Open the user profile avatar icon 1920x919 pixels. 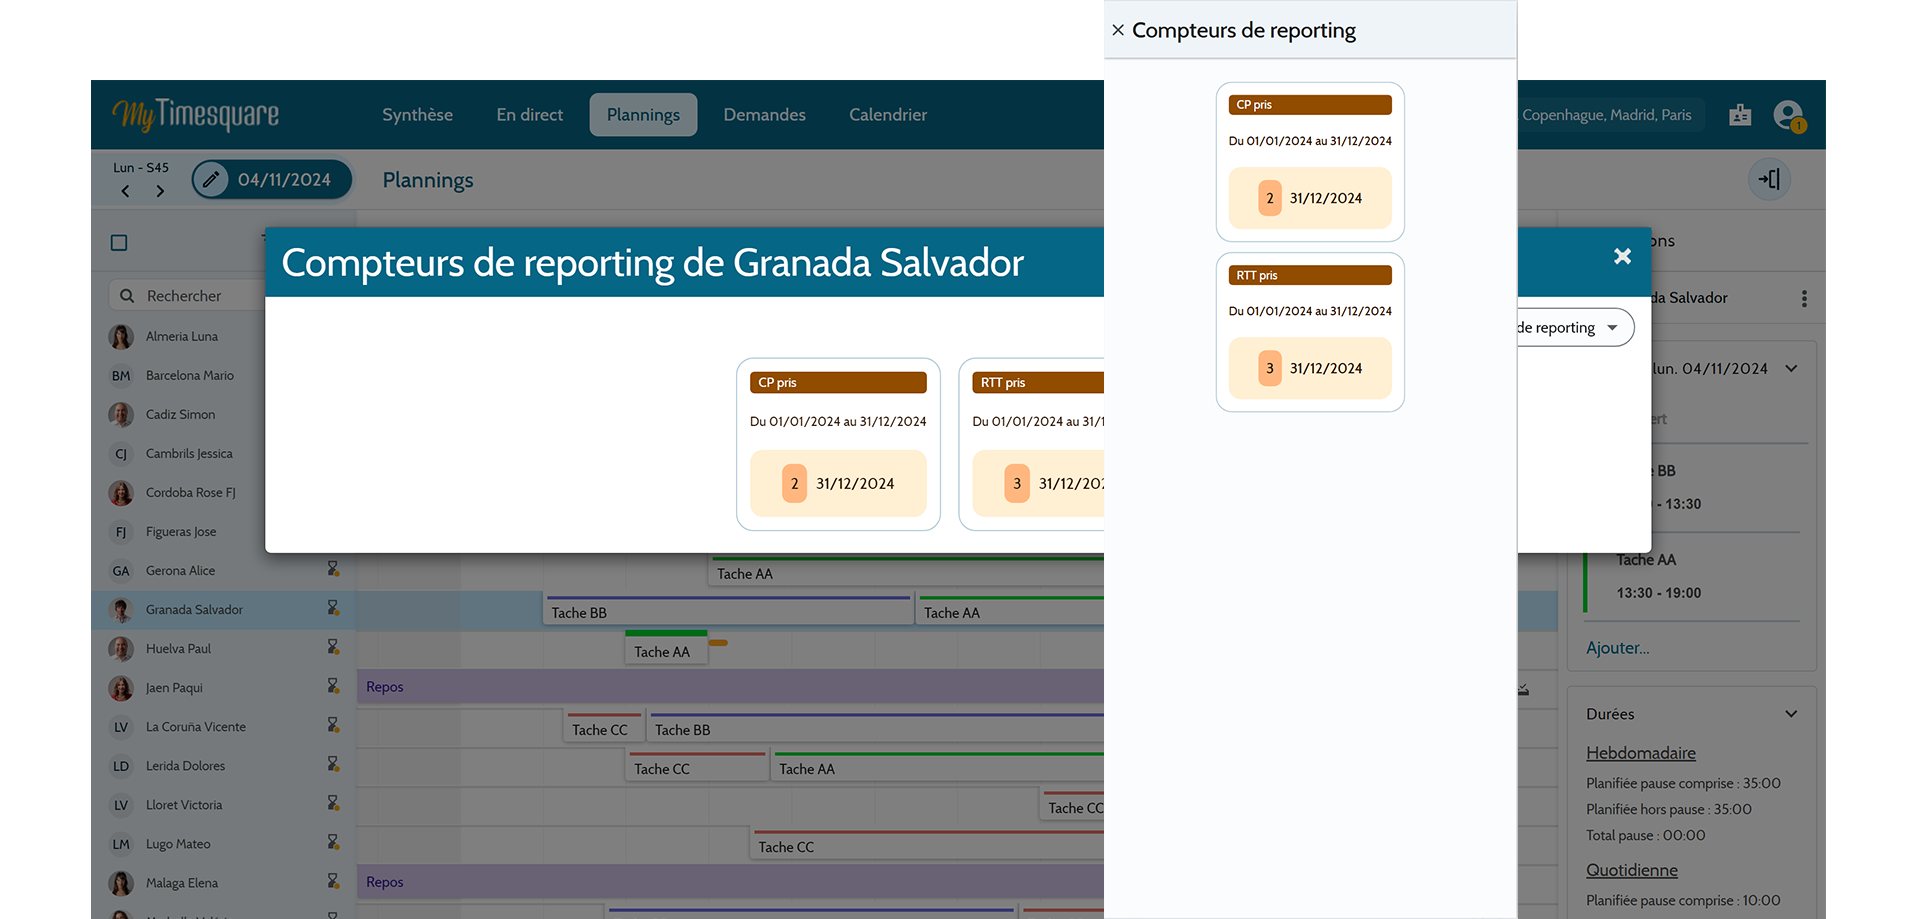[1788, 115]
